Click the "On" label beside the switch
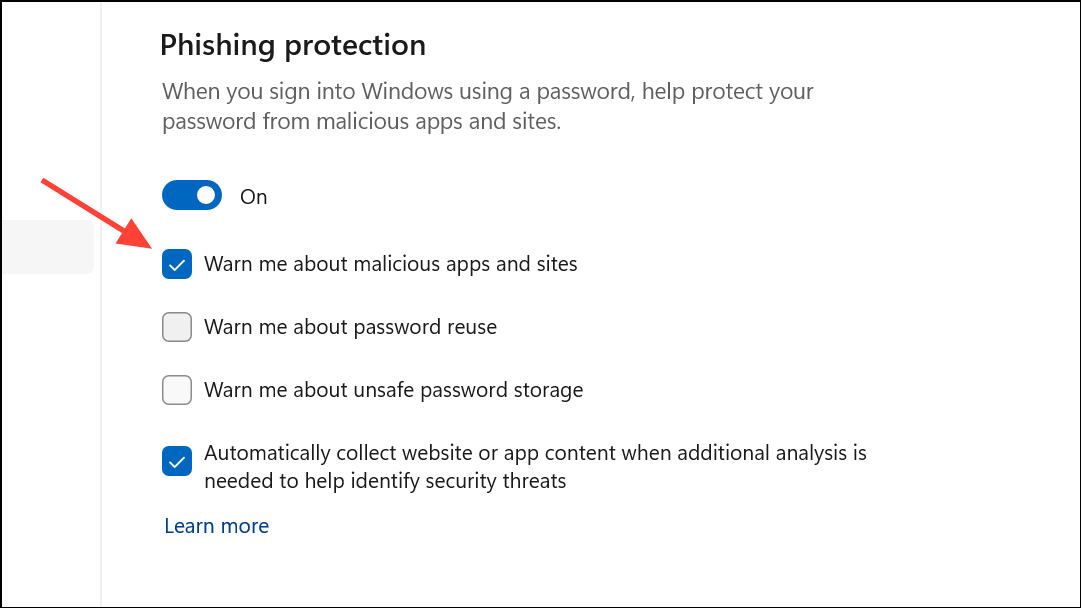Viewport: 1081px width, 608px height. (x=254, y=197)
